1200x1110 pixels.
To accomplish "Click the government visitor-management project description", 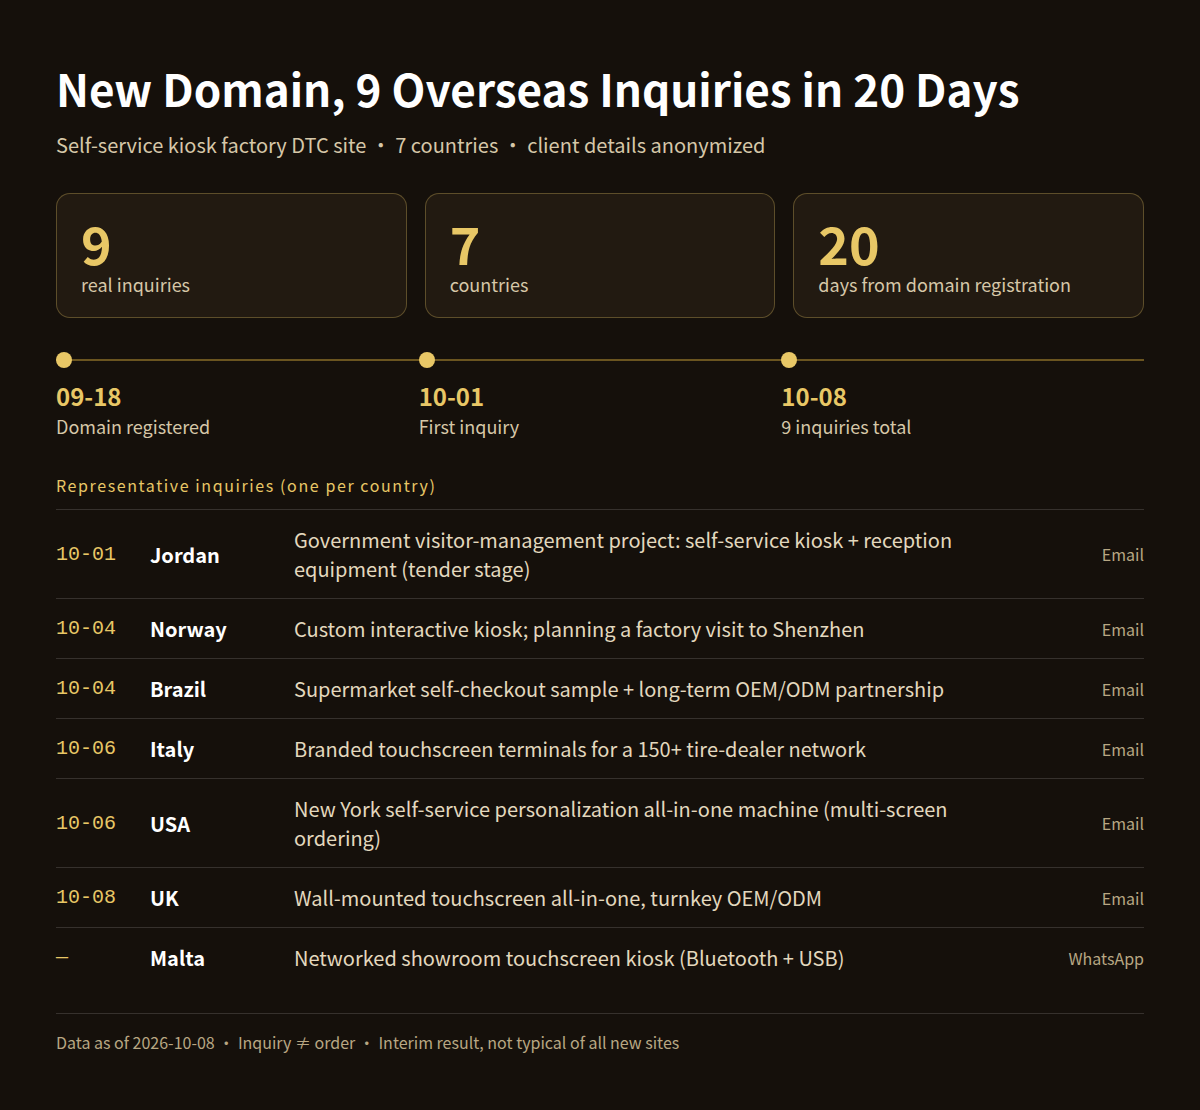I will 623,555.
